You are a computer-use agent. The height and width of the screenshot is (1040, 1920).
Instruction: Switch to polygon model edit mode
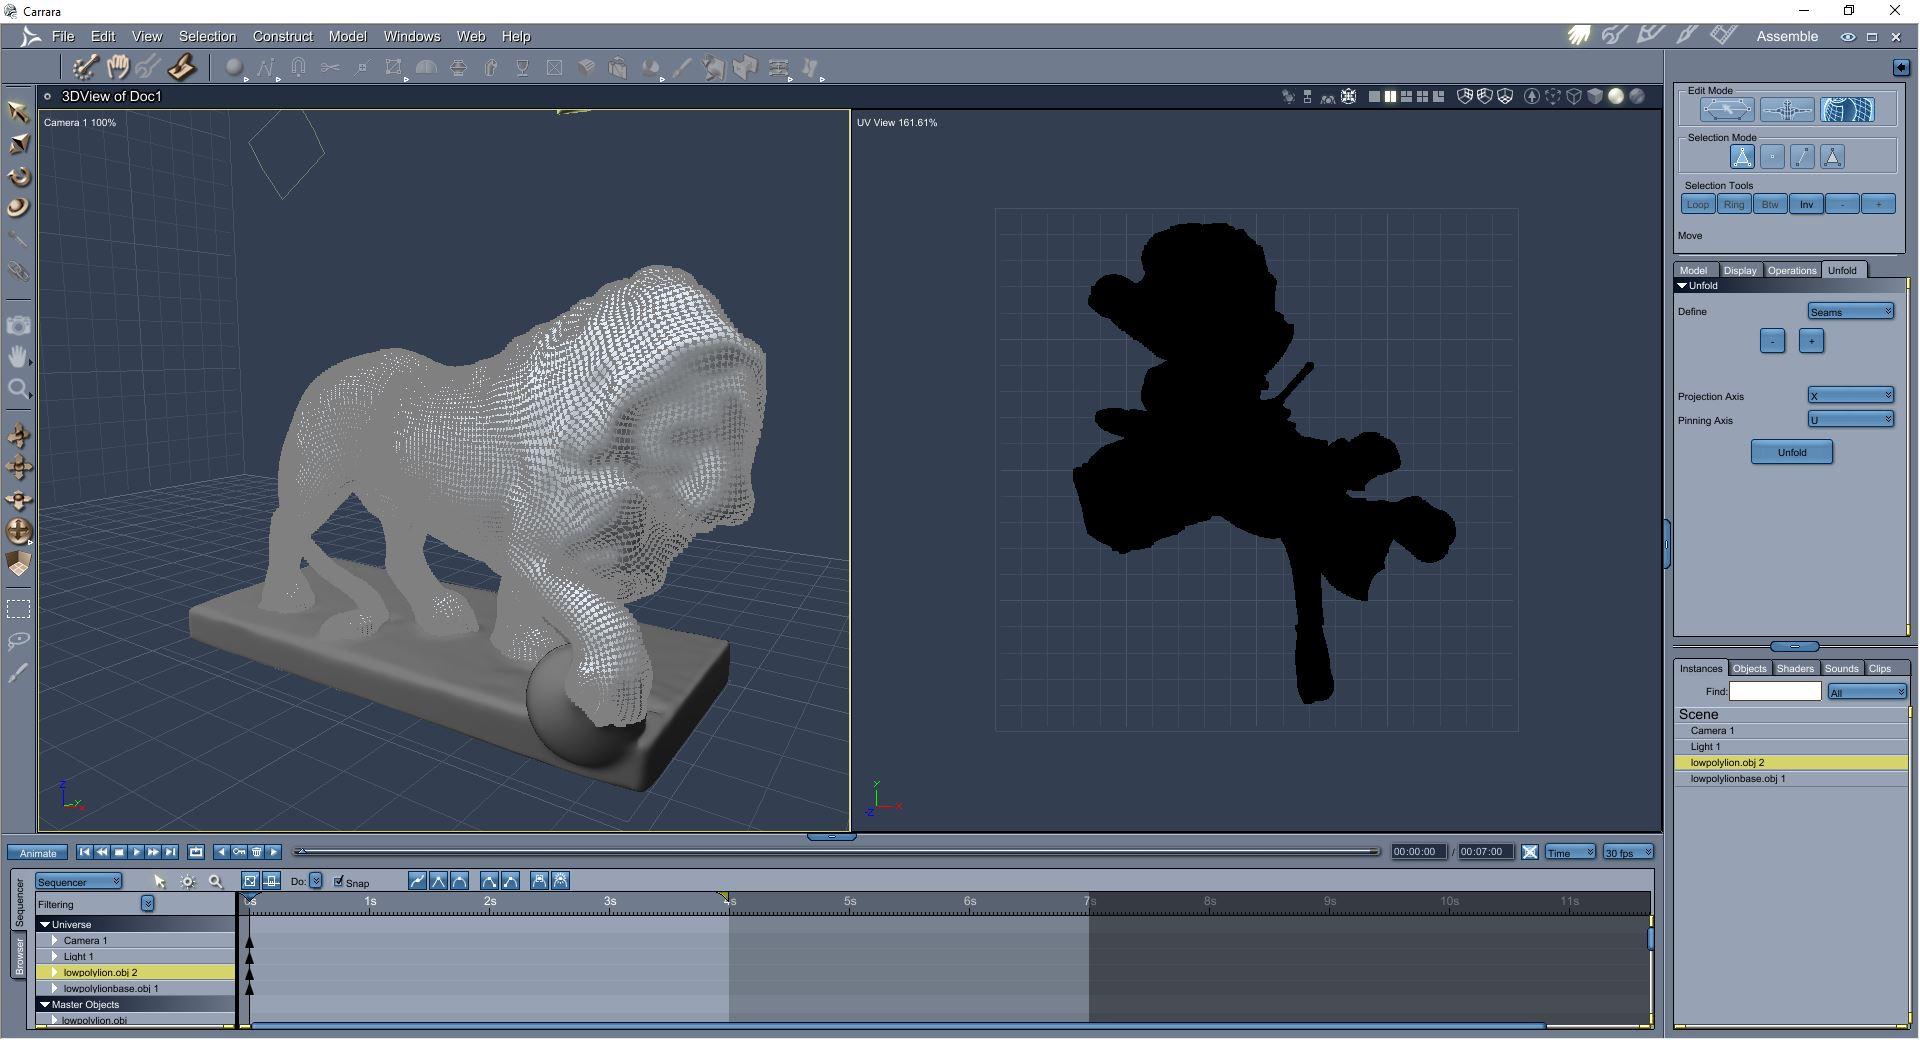coord(1727,110)
